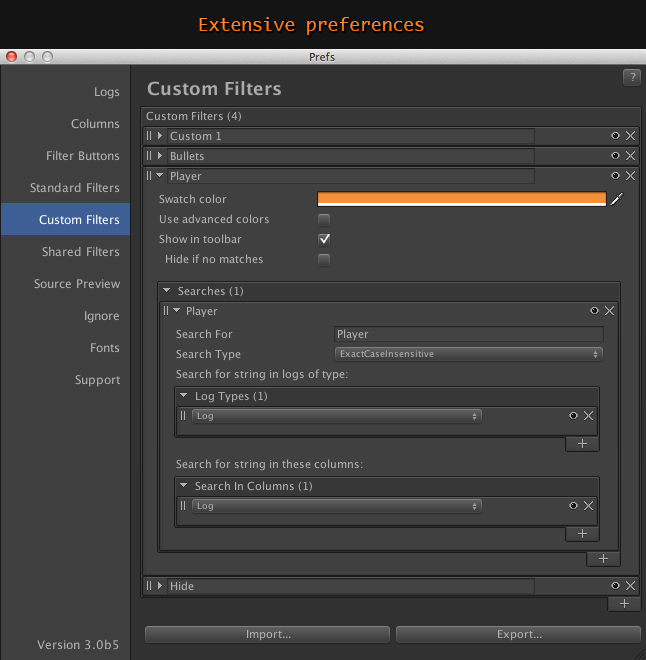
Task: Collapse the Search In Columns (1) list
Action: 183,485
